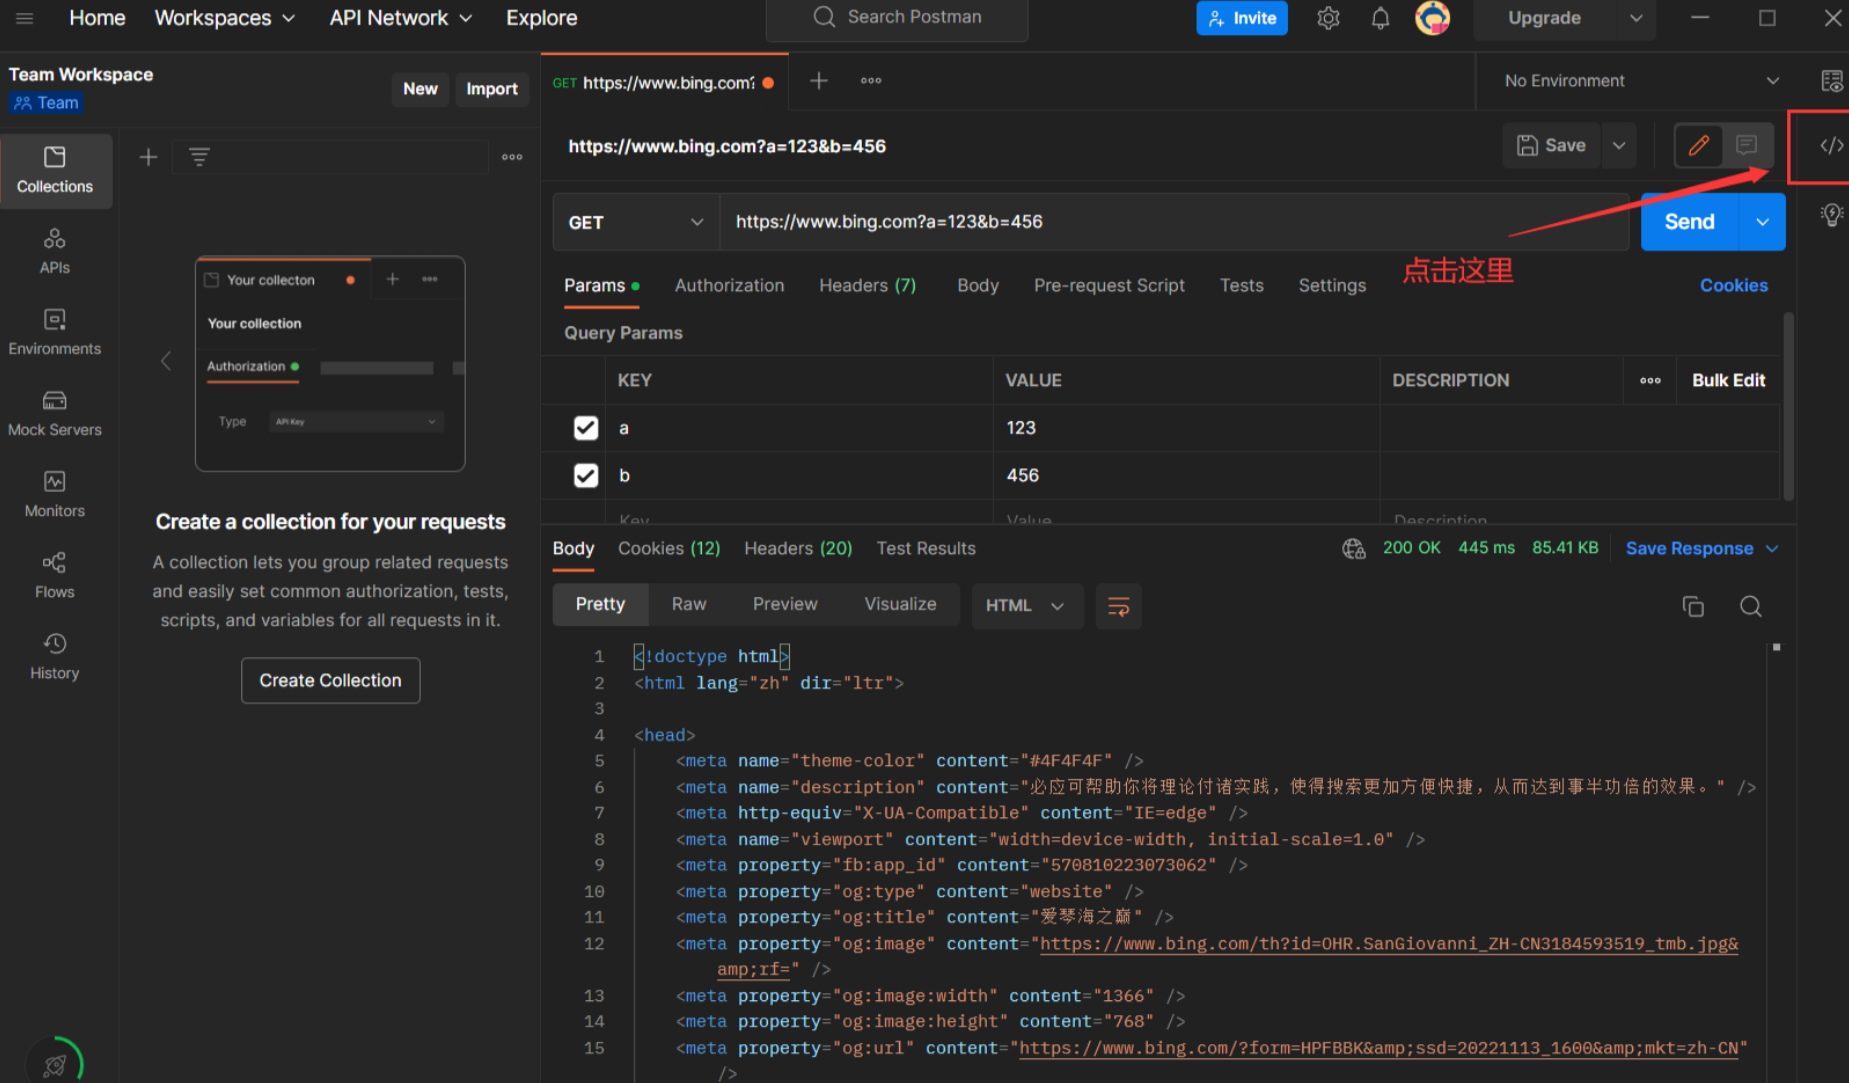The width and height of the screenshot is (1849, 1083).
Task: Open the Environments sidebar panel
Action: tap(55, 333)
